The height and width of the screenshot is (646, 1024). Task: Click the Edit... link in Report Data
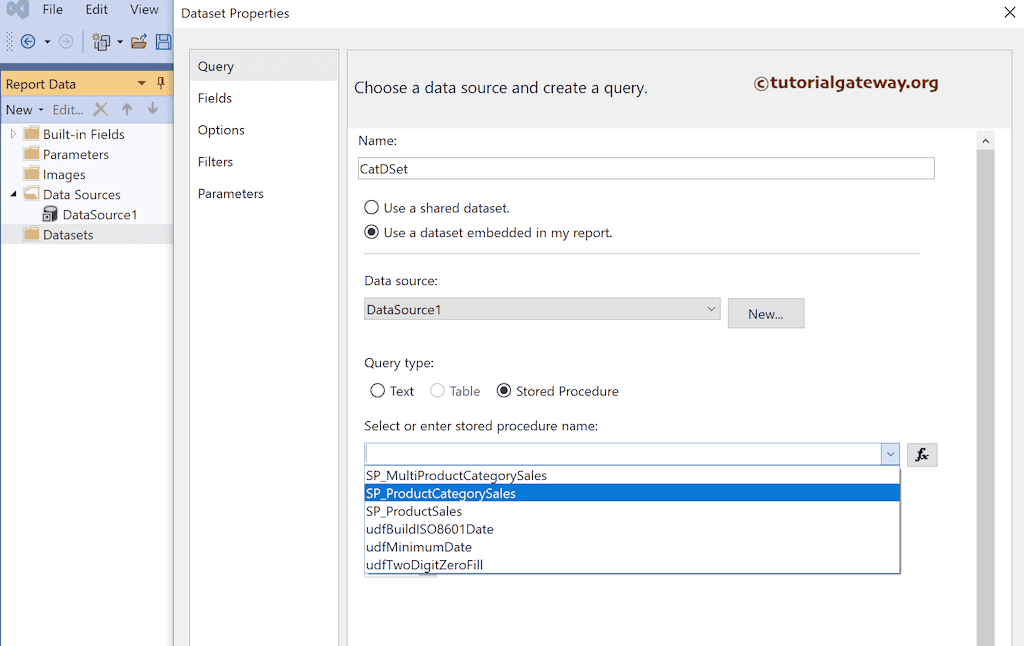68,109
